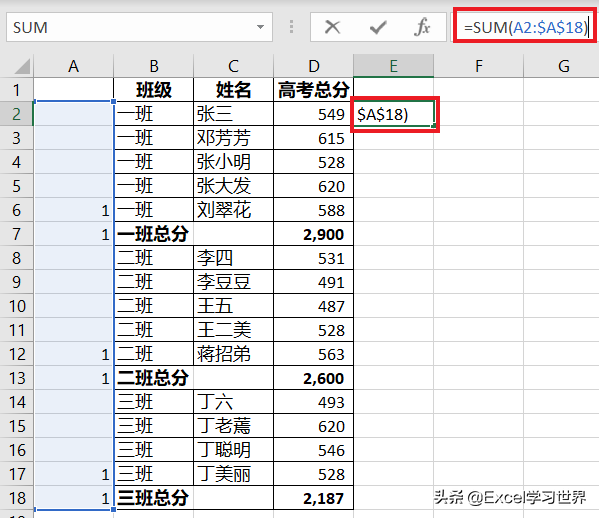Image resolution: width=599 pixels, height=518 pixels.
Task: Click cell with name 丁美丽
Action: pos(233,474)
